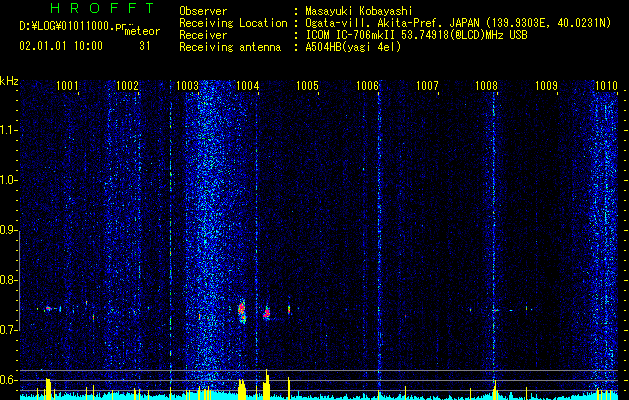The image size is (629, 400).
Task: Click the bright red meteor echo before 1004
Action: [242, 311]
